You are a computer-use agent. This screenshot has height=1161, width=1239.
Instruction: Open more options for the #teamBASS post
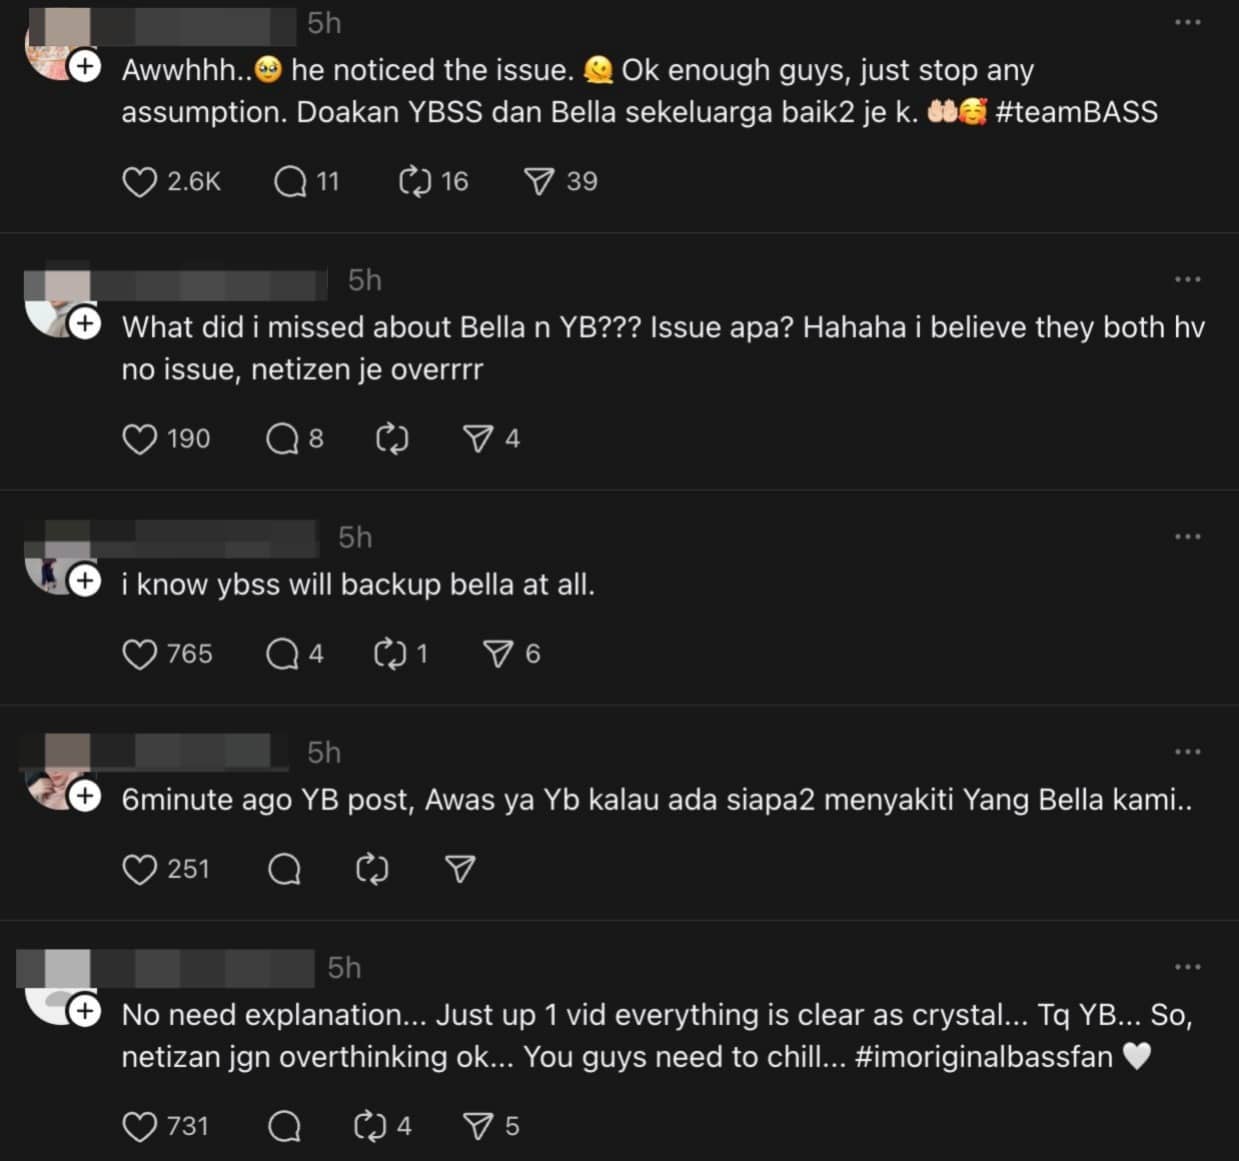(1187, 23)
